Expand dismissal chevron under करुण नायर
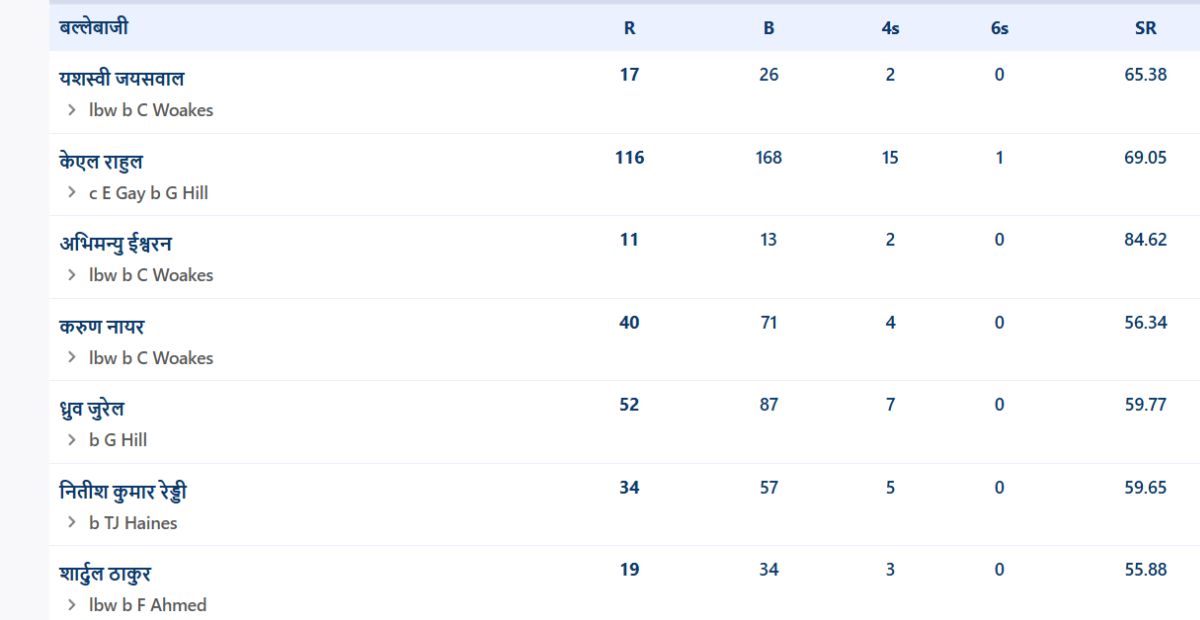This screenshot has height=620, width=1200. (x=72, y=358)
